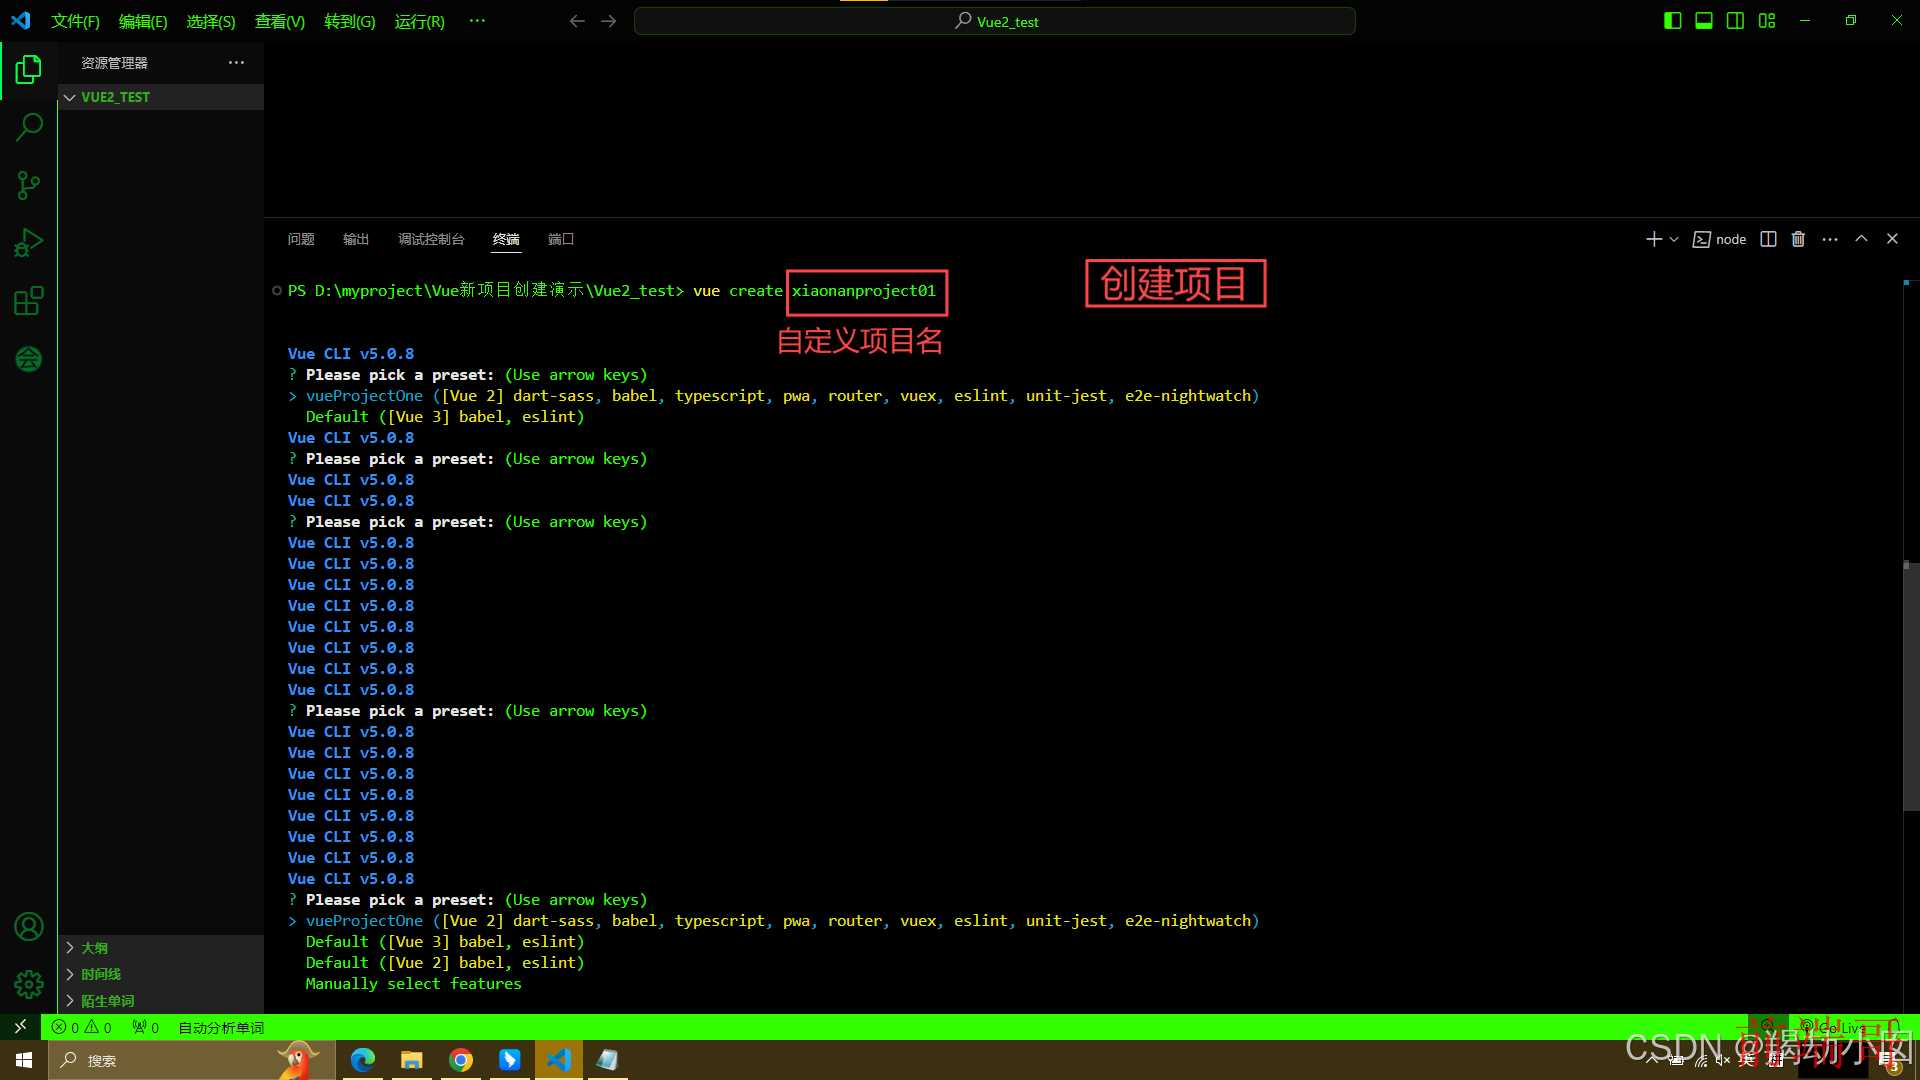The height and width of the screenshot is (1080, 1920).
Task: Open the Explorer view in activity bar
Action: point(29,69)
